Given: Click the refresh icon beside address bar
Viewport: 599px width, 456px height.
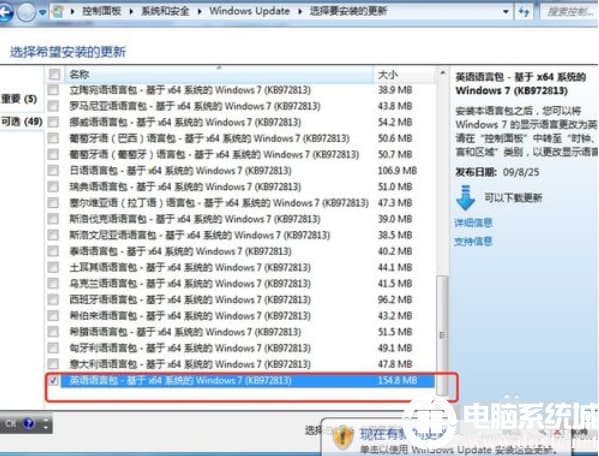Looking at the screenshot, I should tap(524, 11).
